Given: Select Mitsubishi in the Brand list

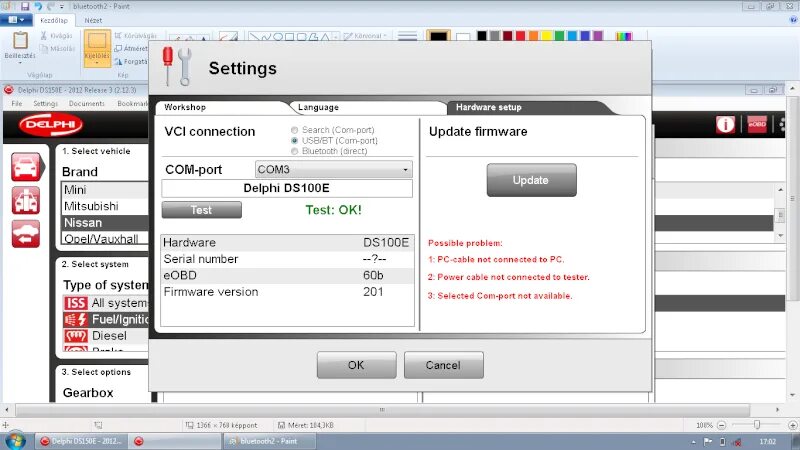Looking at the screenshot, I should 105,206.
